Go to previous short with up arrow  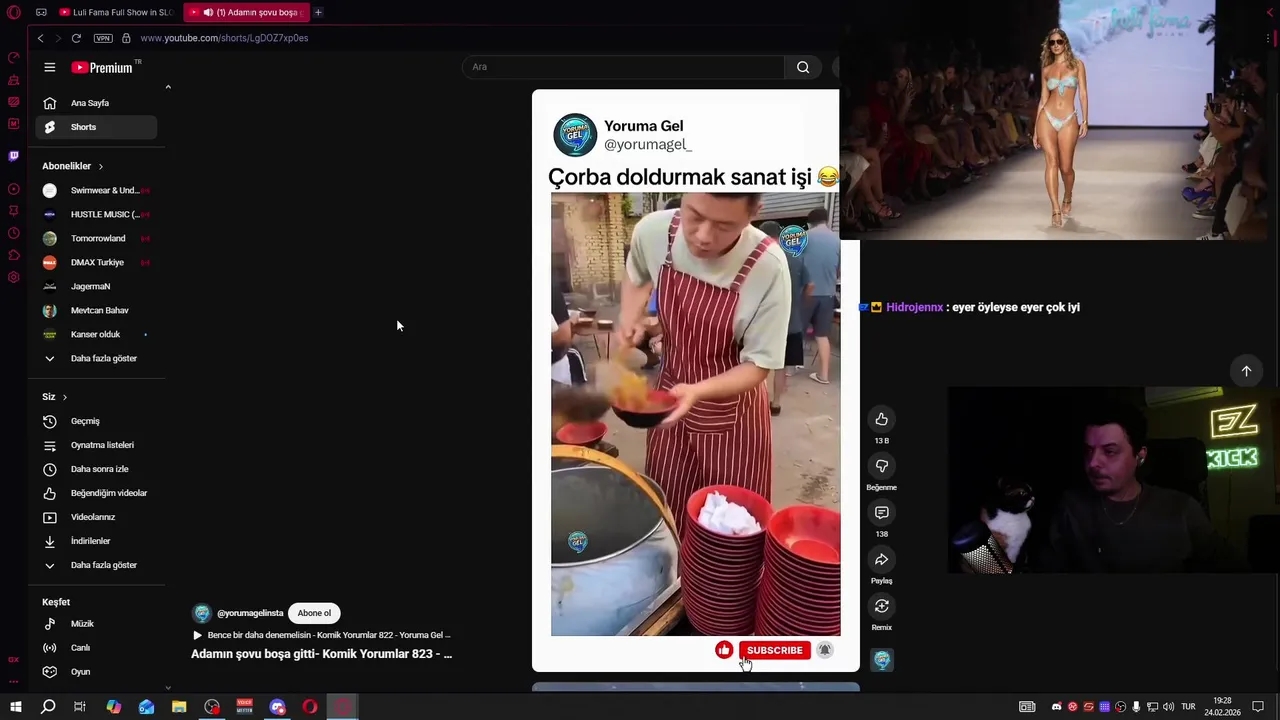(1246, 371)
